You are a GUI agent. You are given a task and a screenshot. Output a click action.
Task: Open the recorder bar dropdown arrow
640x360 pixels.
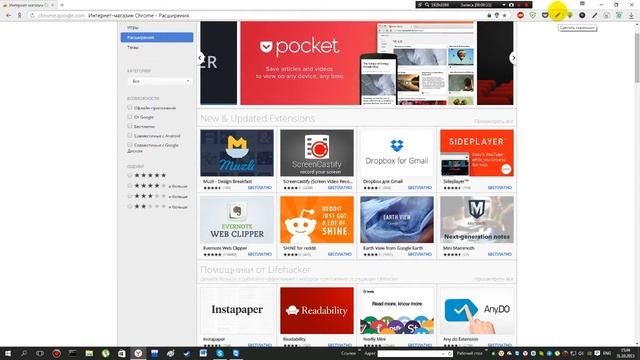[x=504, y=4]
